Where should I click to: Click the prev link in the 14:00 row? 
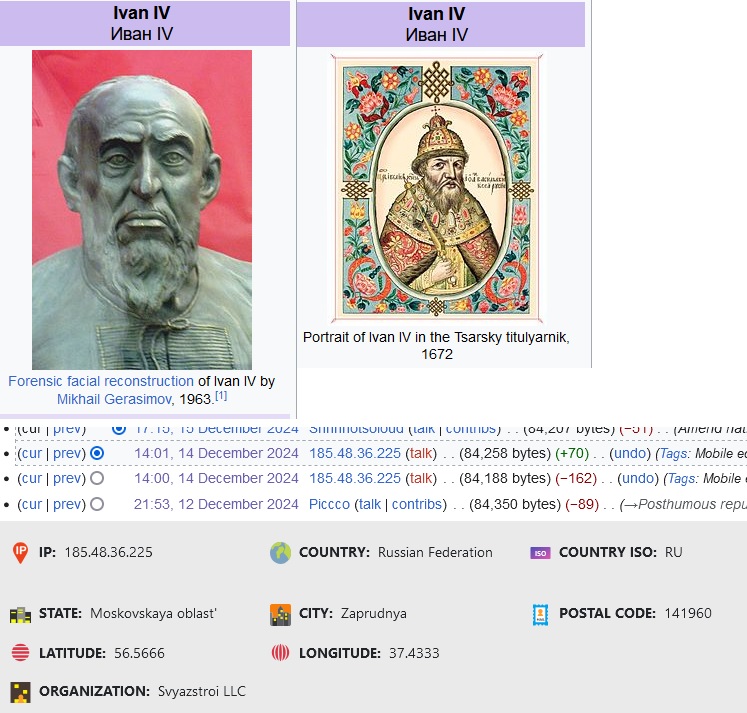coord(67,478)
